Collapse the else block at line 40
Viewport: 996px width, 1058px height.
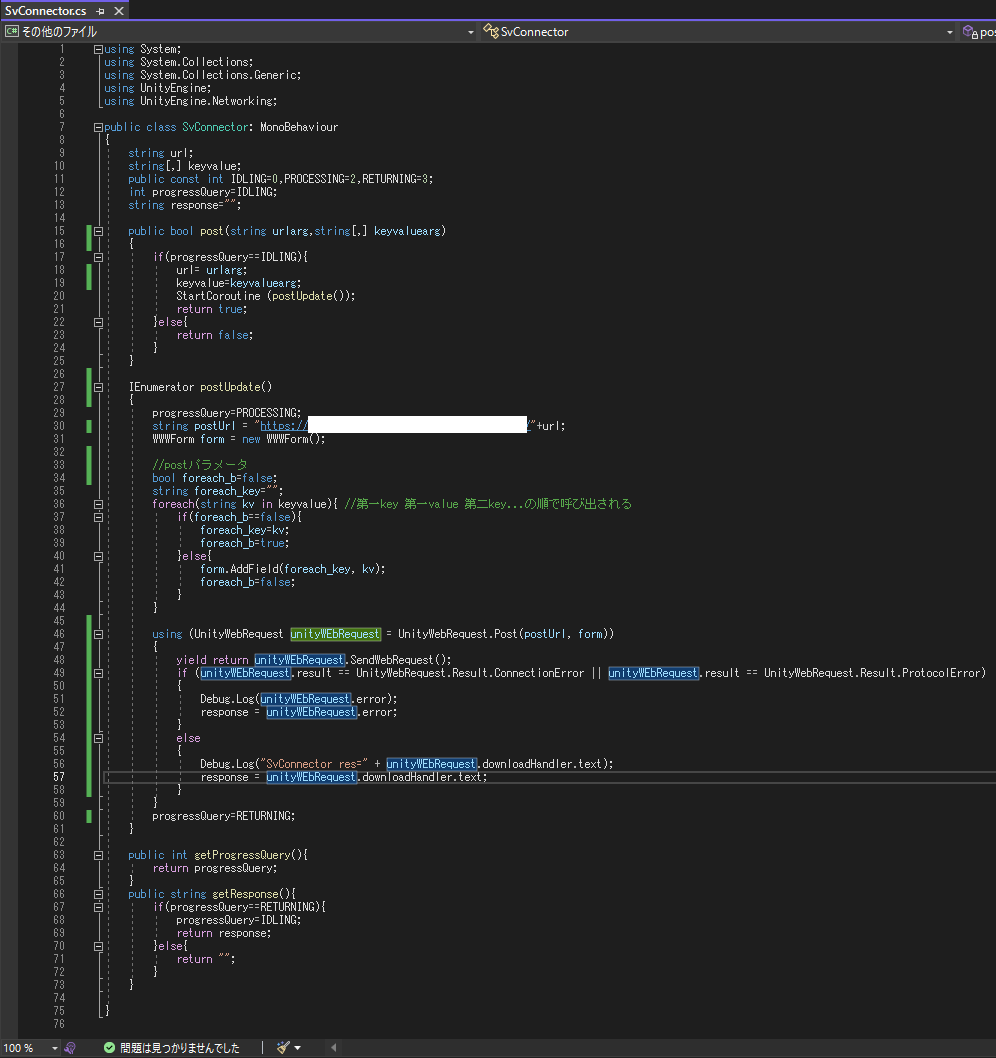[x=99, y=556]
